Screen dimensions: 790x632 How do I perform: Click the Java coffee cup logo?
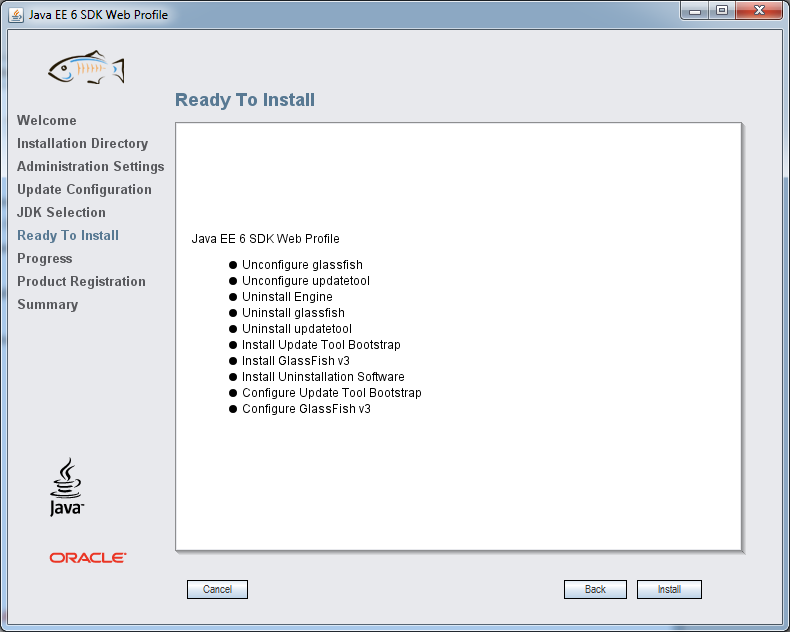click(x=67, y=487)
